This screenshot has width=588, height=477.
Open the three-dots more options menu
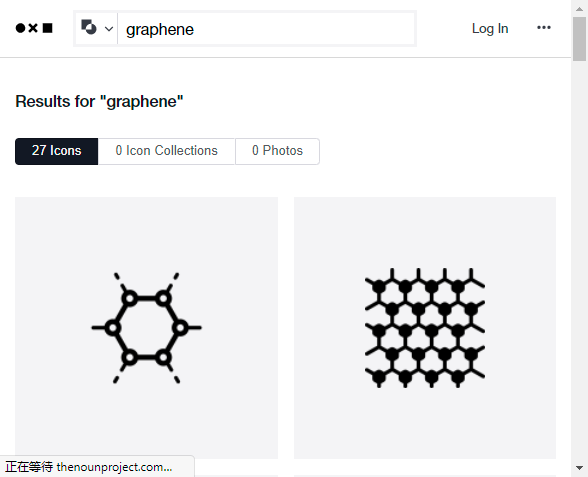click(544, 27)
